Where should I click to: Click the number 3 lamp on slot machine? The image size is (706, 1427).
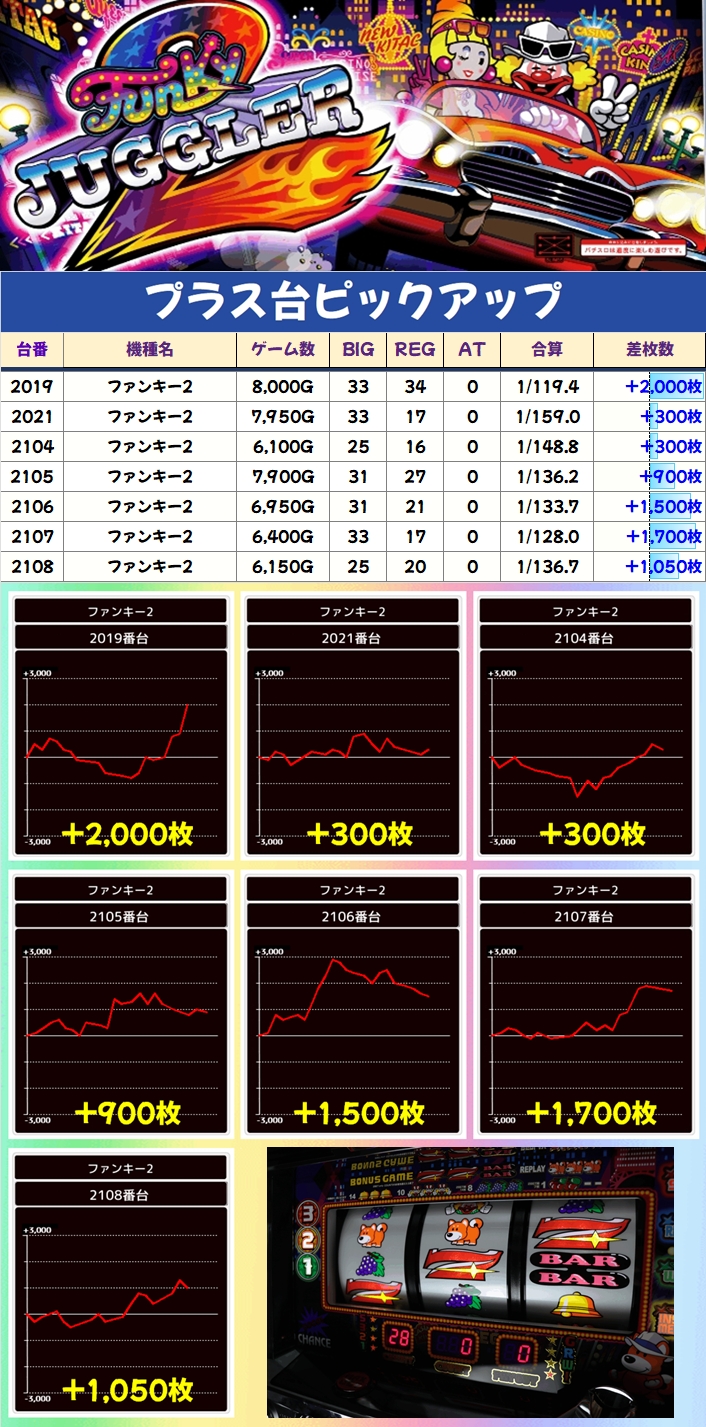coord(308,1215)
